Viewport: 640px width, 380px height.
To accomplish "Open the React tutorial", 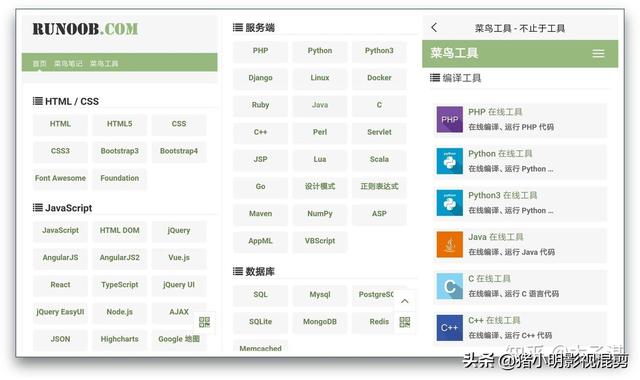I will coord(60,285).
